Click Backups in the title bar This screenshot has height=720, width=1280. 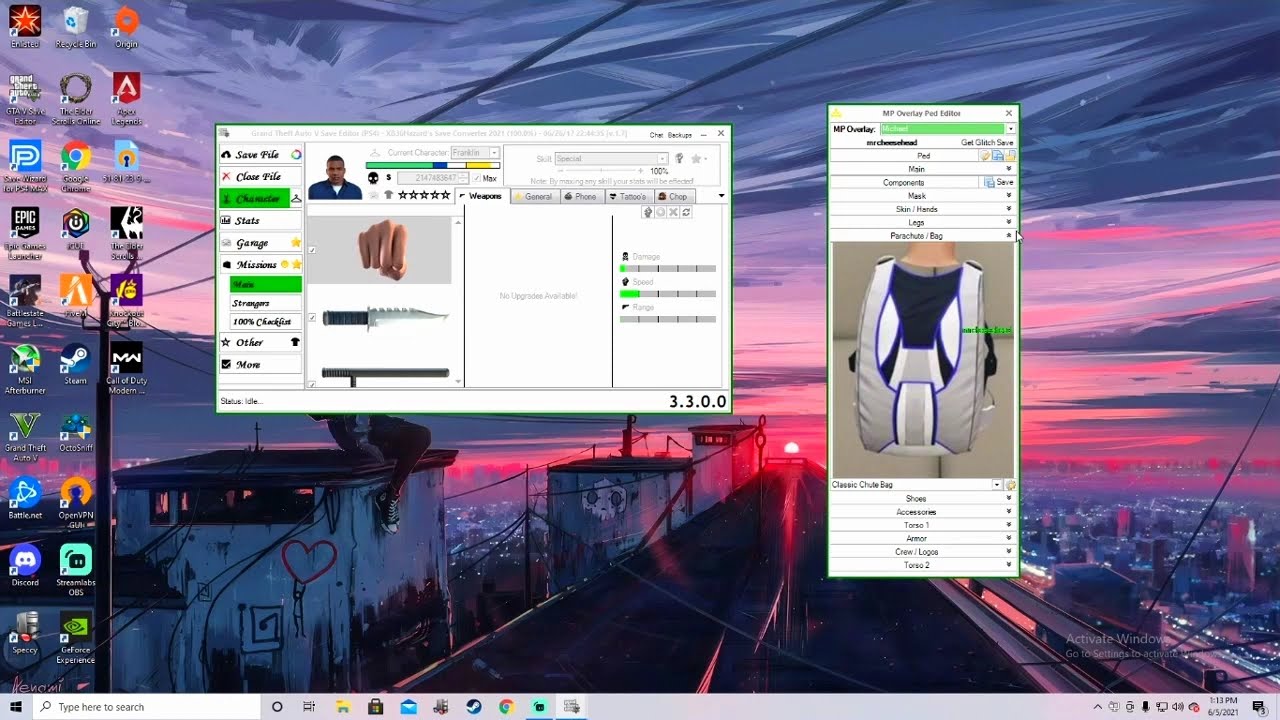coord(680,135)
